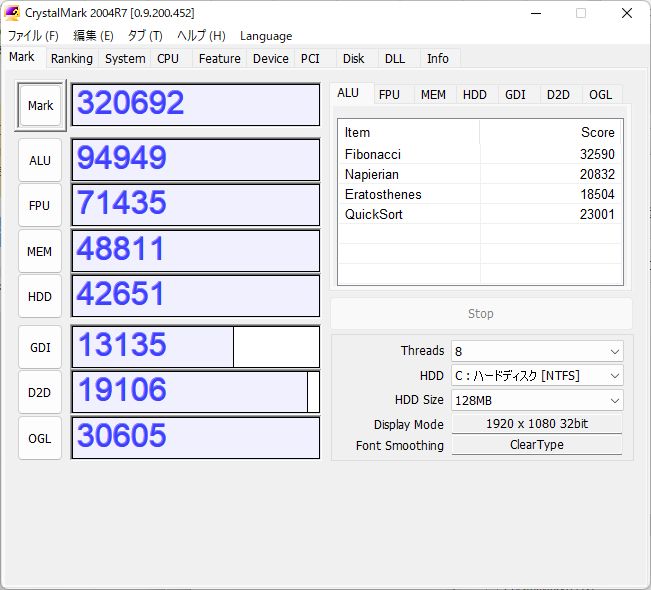Show HDD score details tab
The height and width of the screenshot is (590, 651).
475,95
